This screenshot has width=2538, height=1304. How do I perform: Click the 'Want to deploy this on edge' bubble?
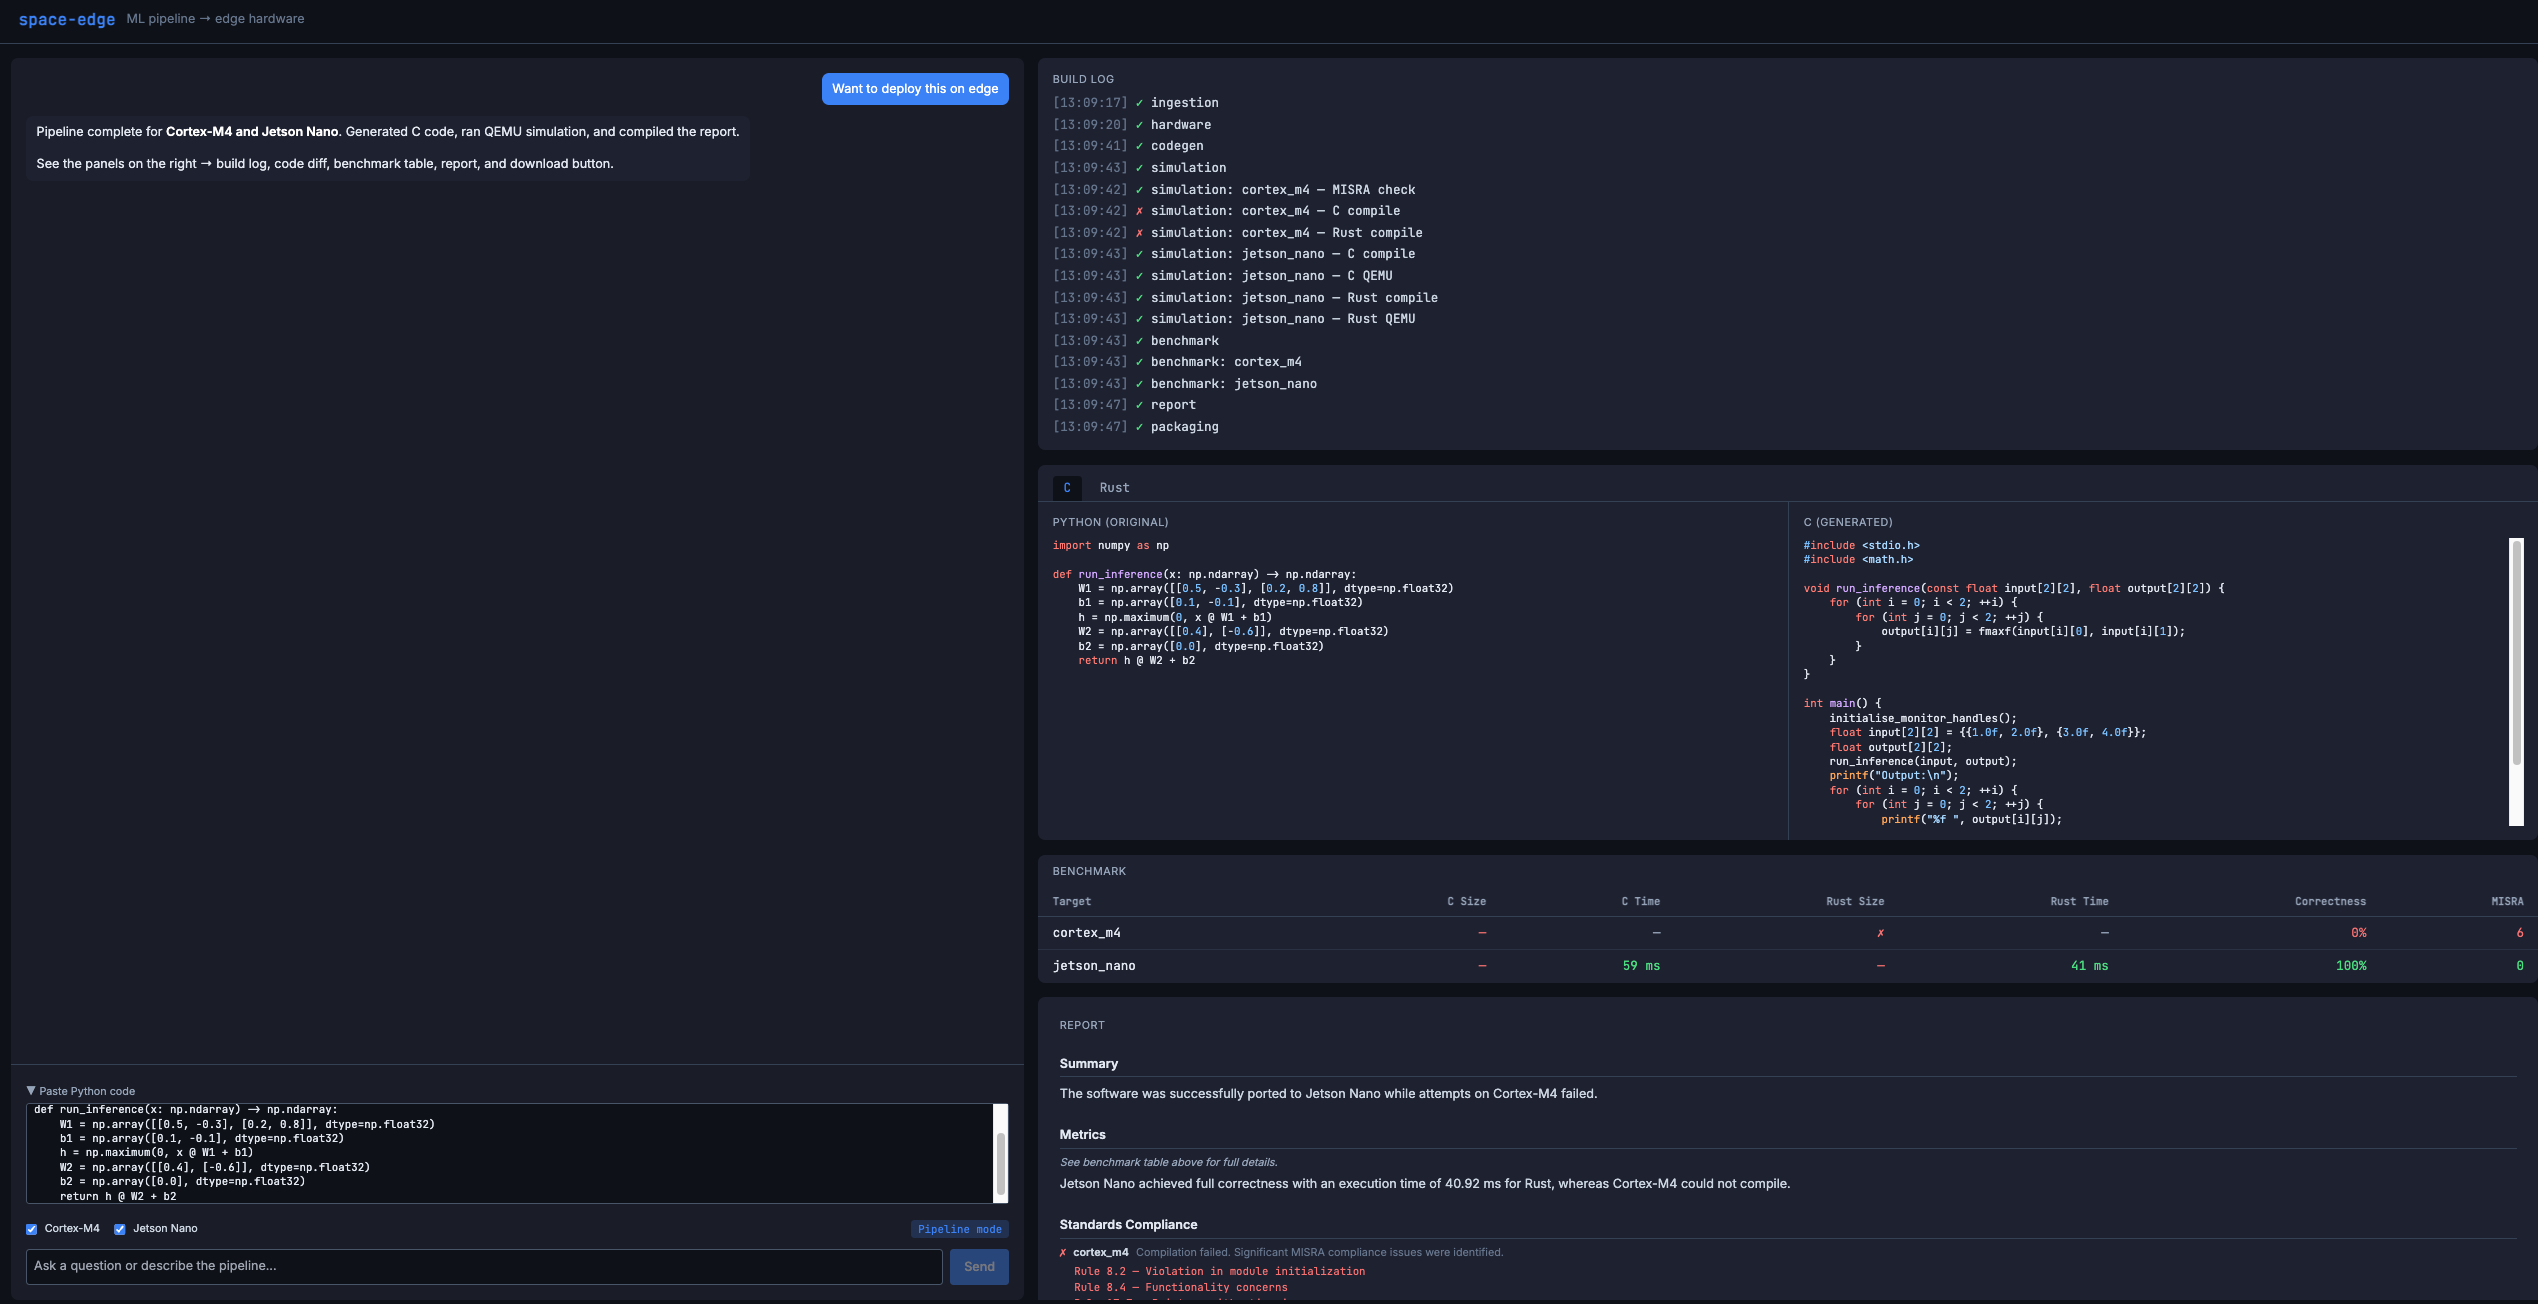915,89
